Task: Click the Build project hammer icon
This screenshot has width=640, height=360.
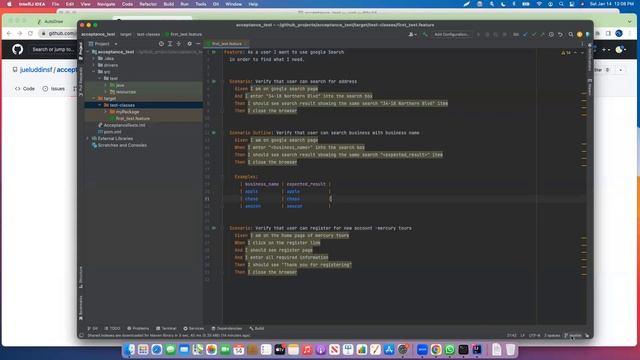Action: coord(425,35)
